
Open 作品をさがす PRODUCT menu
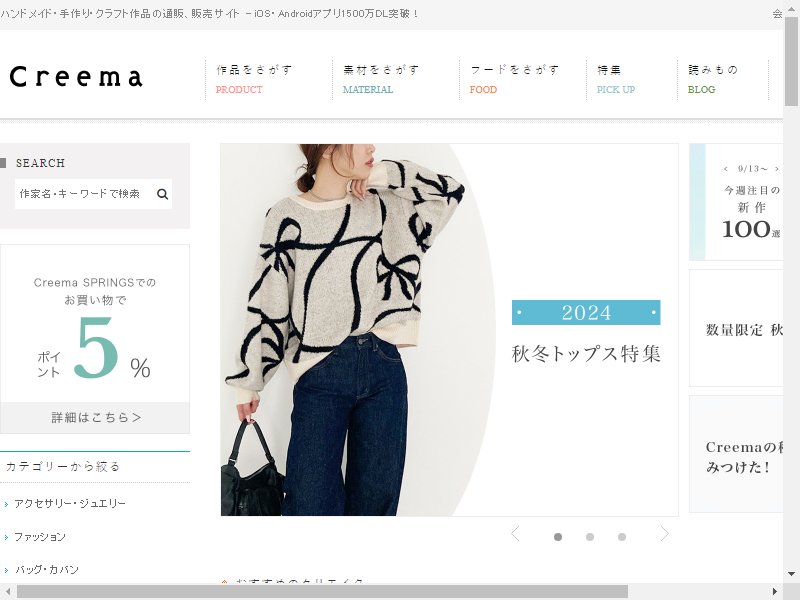click(254, 79)
